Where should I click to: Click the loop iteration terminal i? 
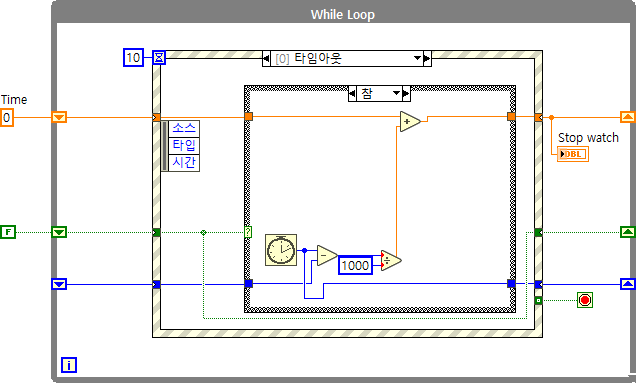(69, 365)
